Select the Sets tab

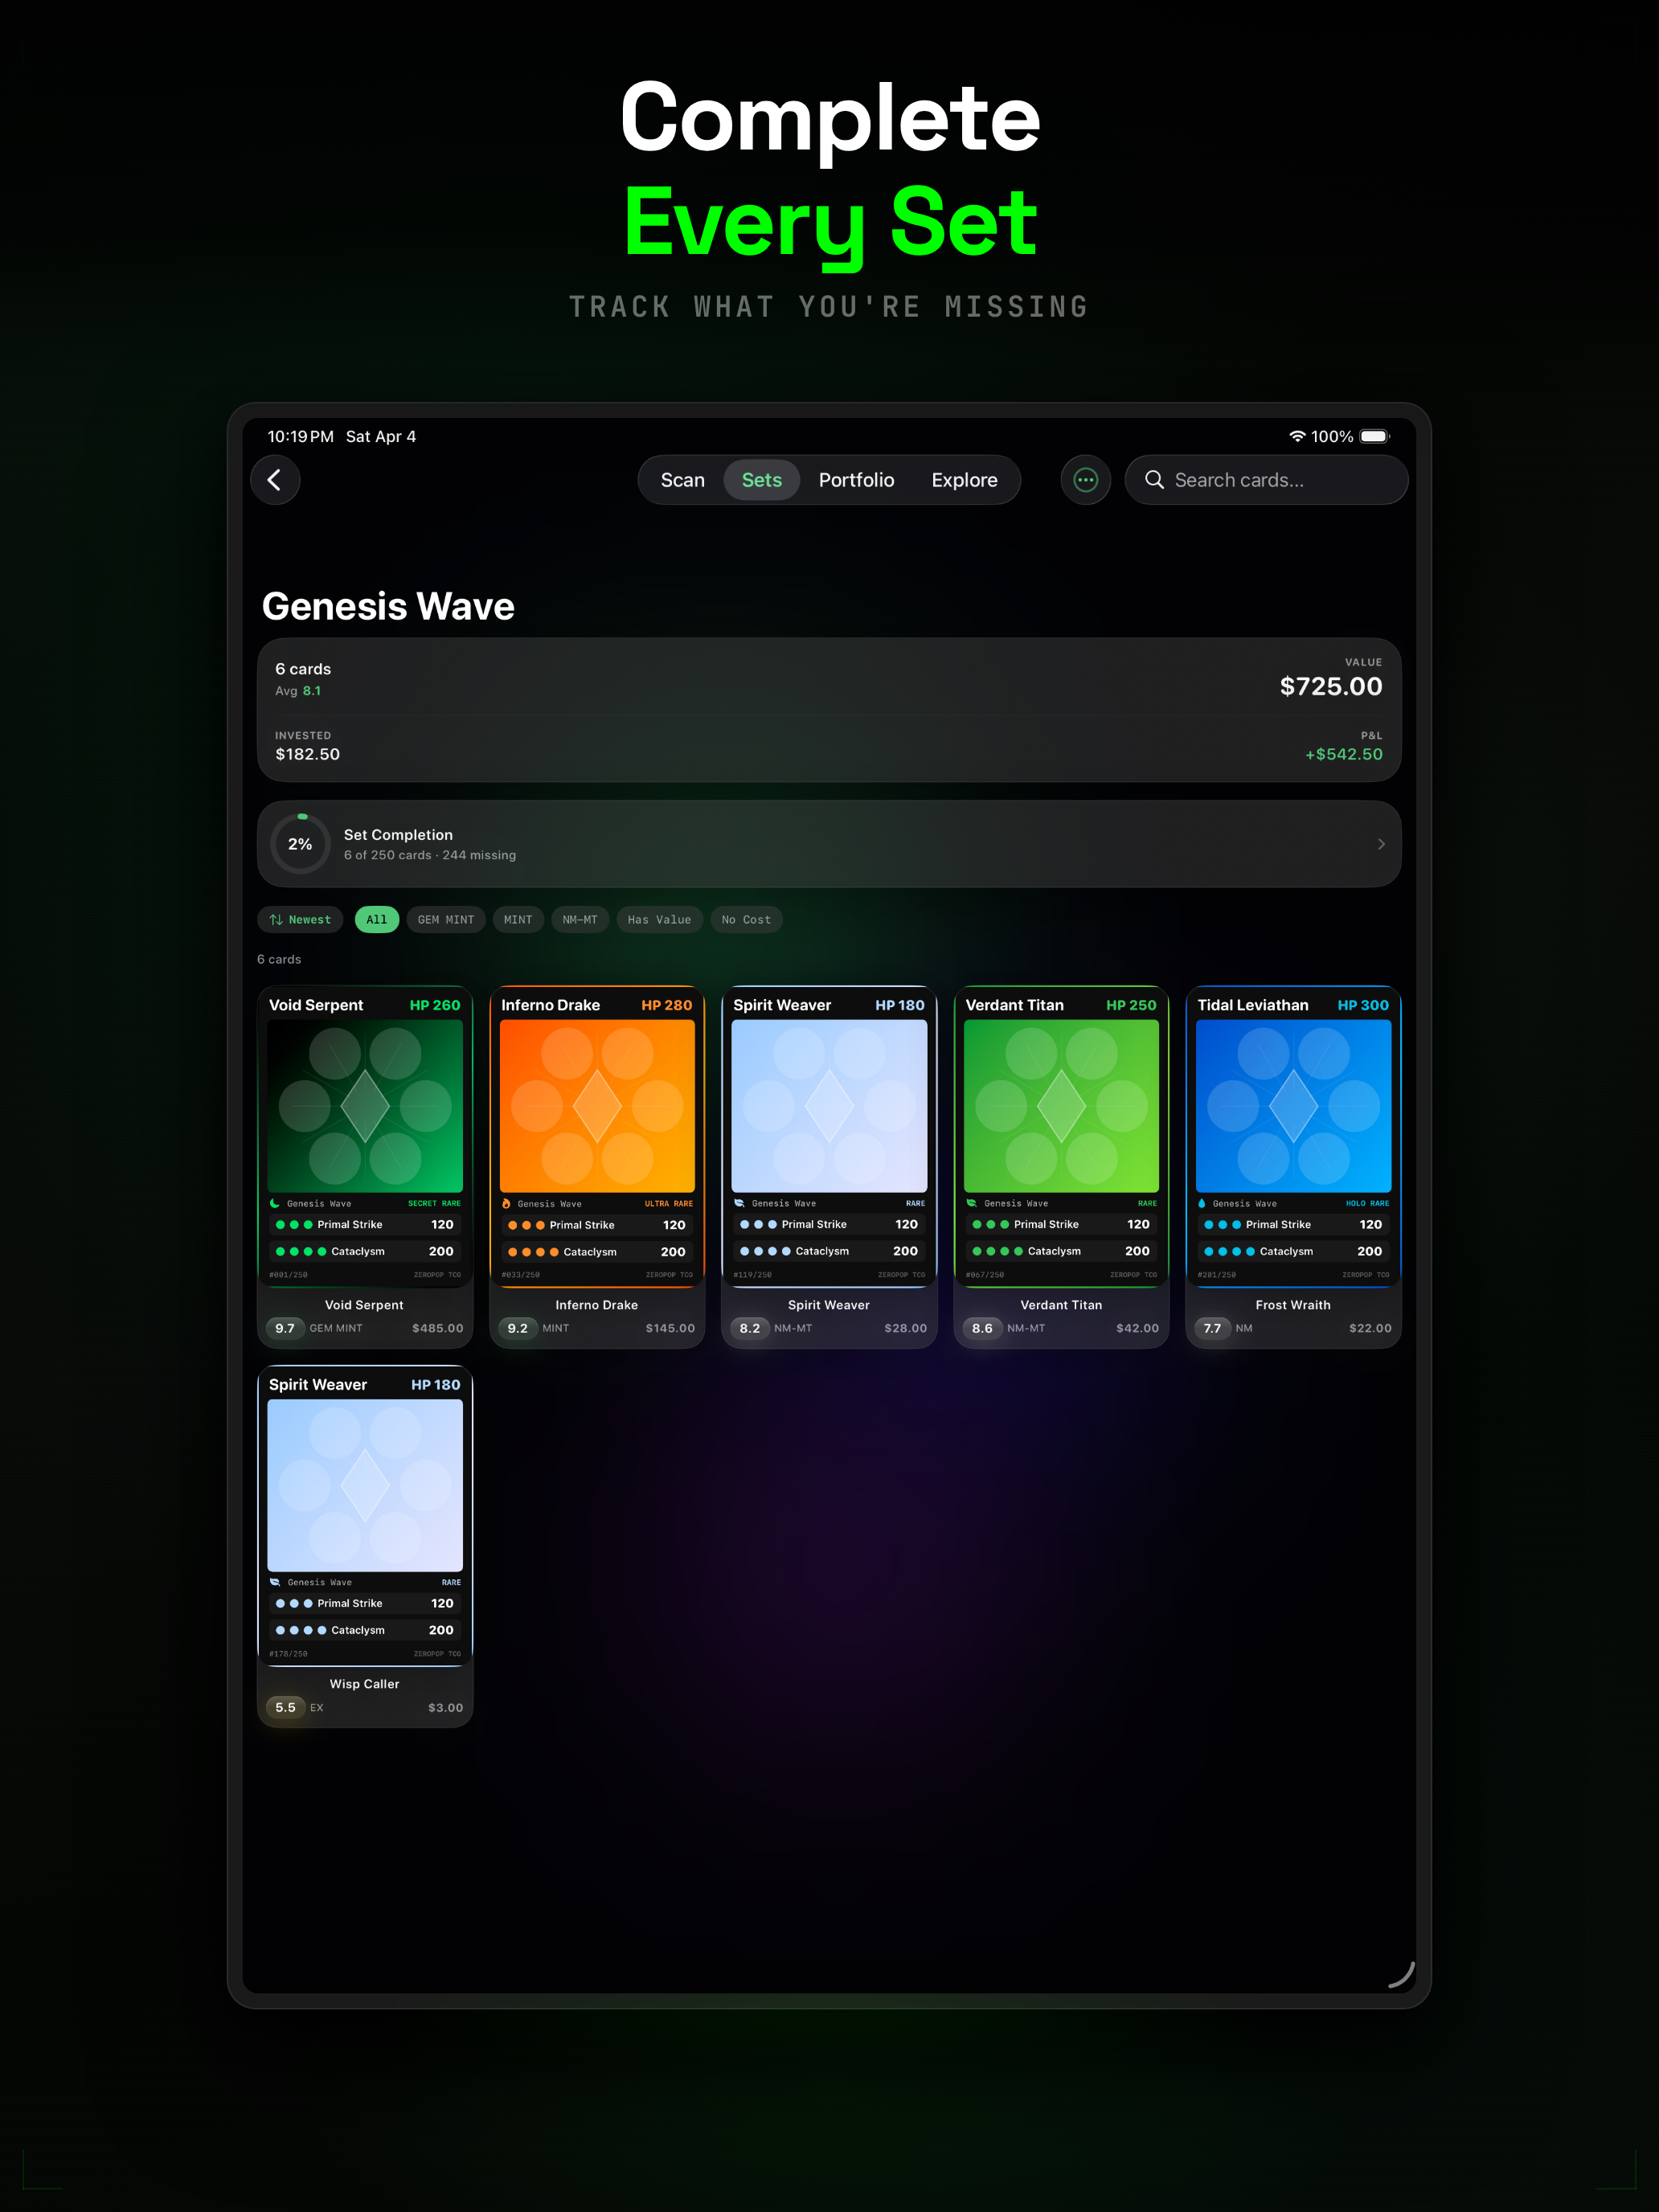pyautogui.click(x=762, y=480)
